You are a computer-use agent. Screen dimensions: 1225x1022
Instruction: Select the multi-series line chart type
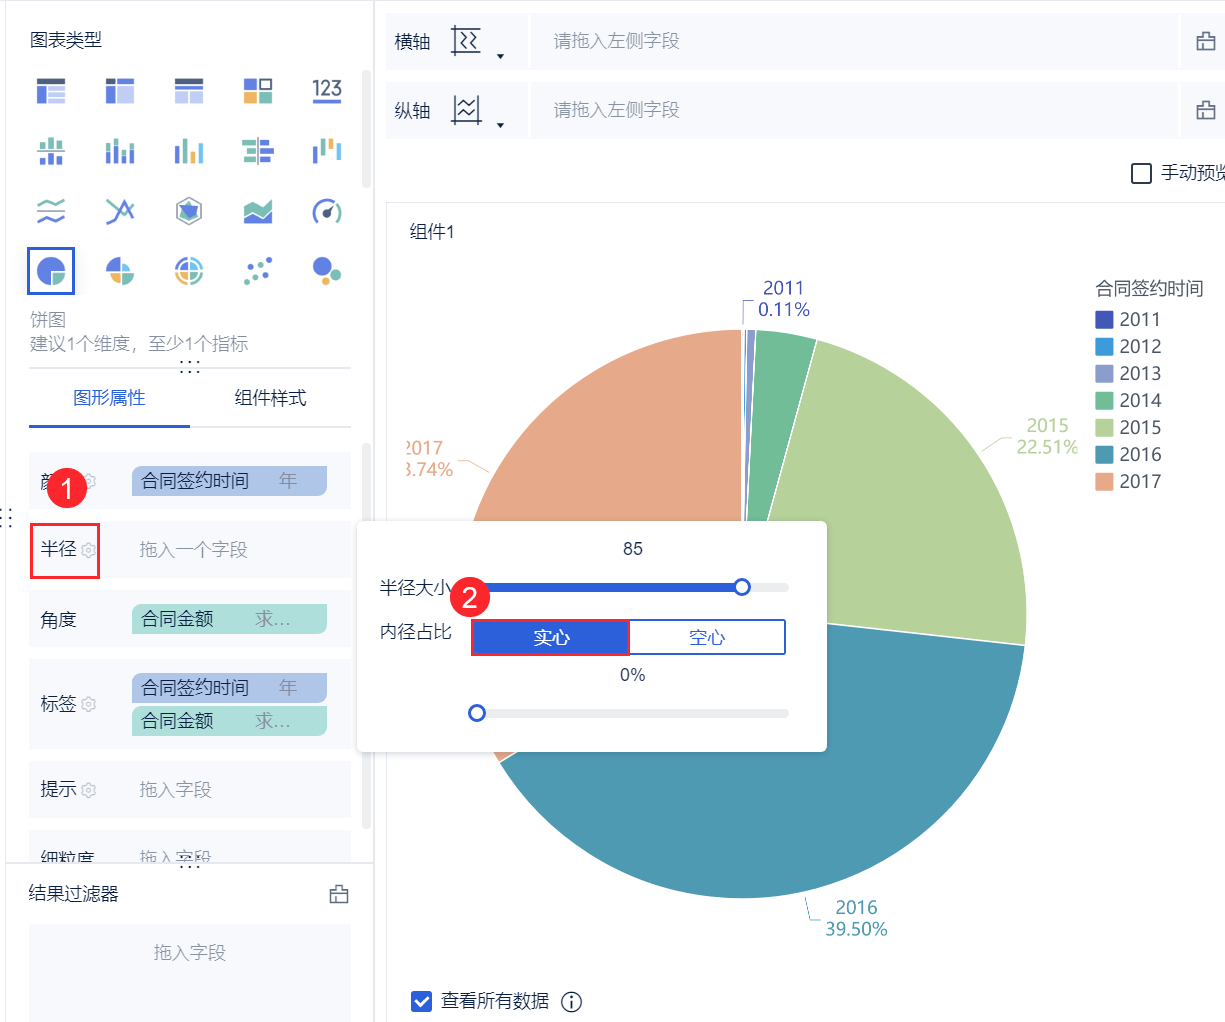tap(120, 211)
